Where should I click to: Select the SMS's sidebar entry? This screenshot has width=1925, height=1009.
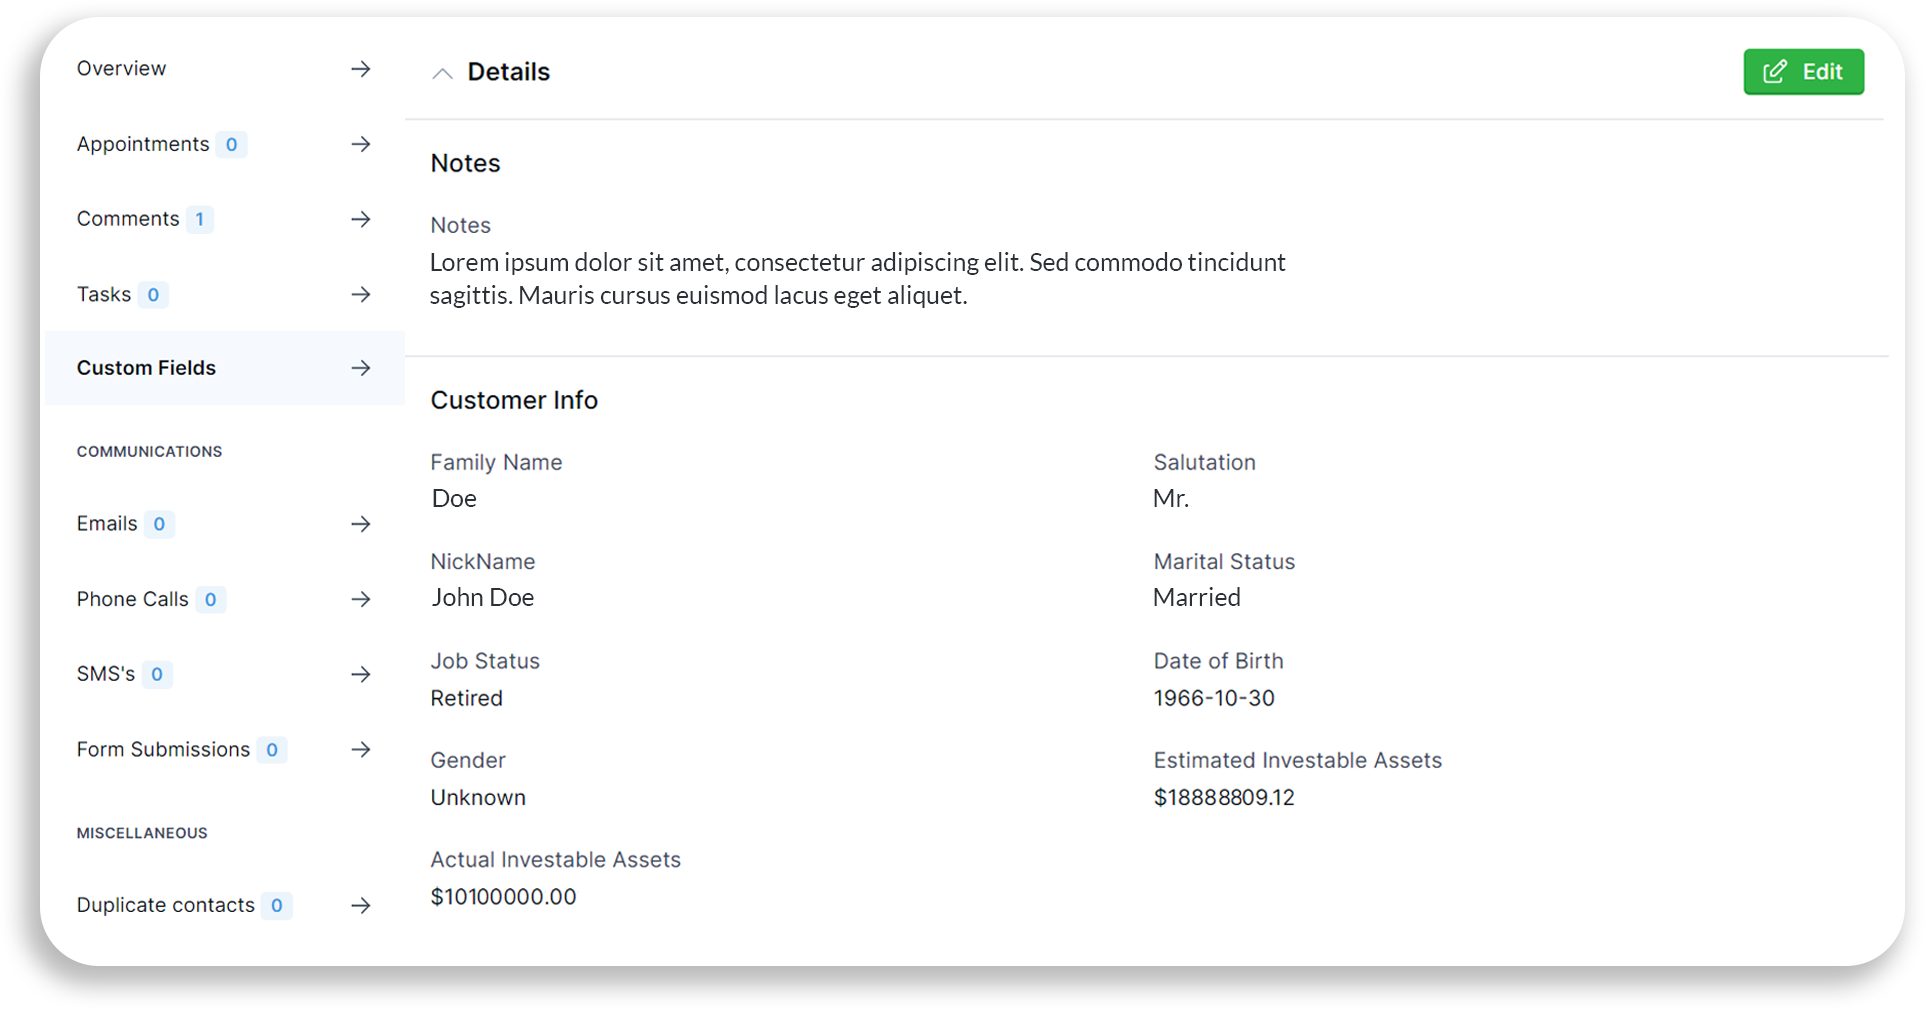click(x=225, y=675)
